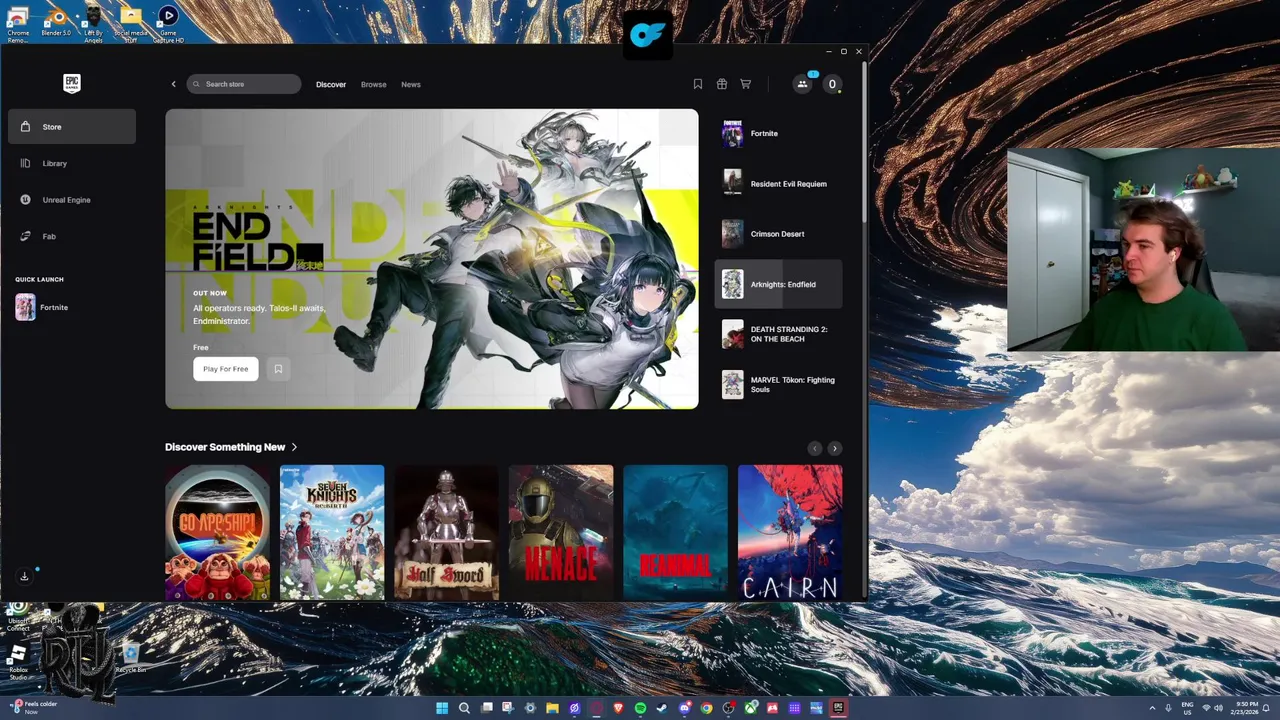Select Fortnite in the featured list
Image resolution: width=1280 pixels, height=720 pixels.
pyautogui.click(x=778, y=133)
